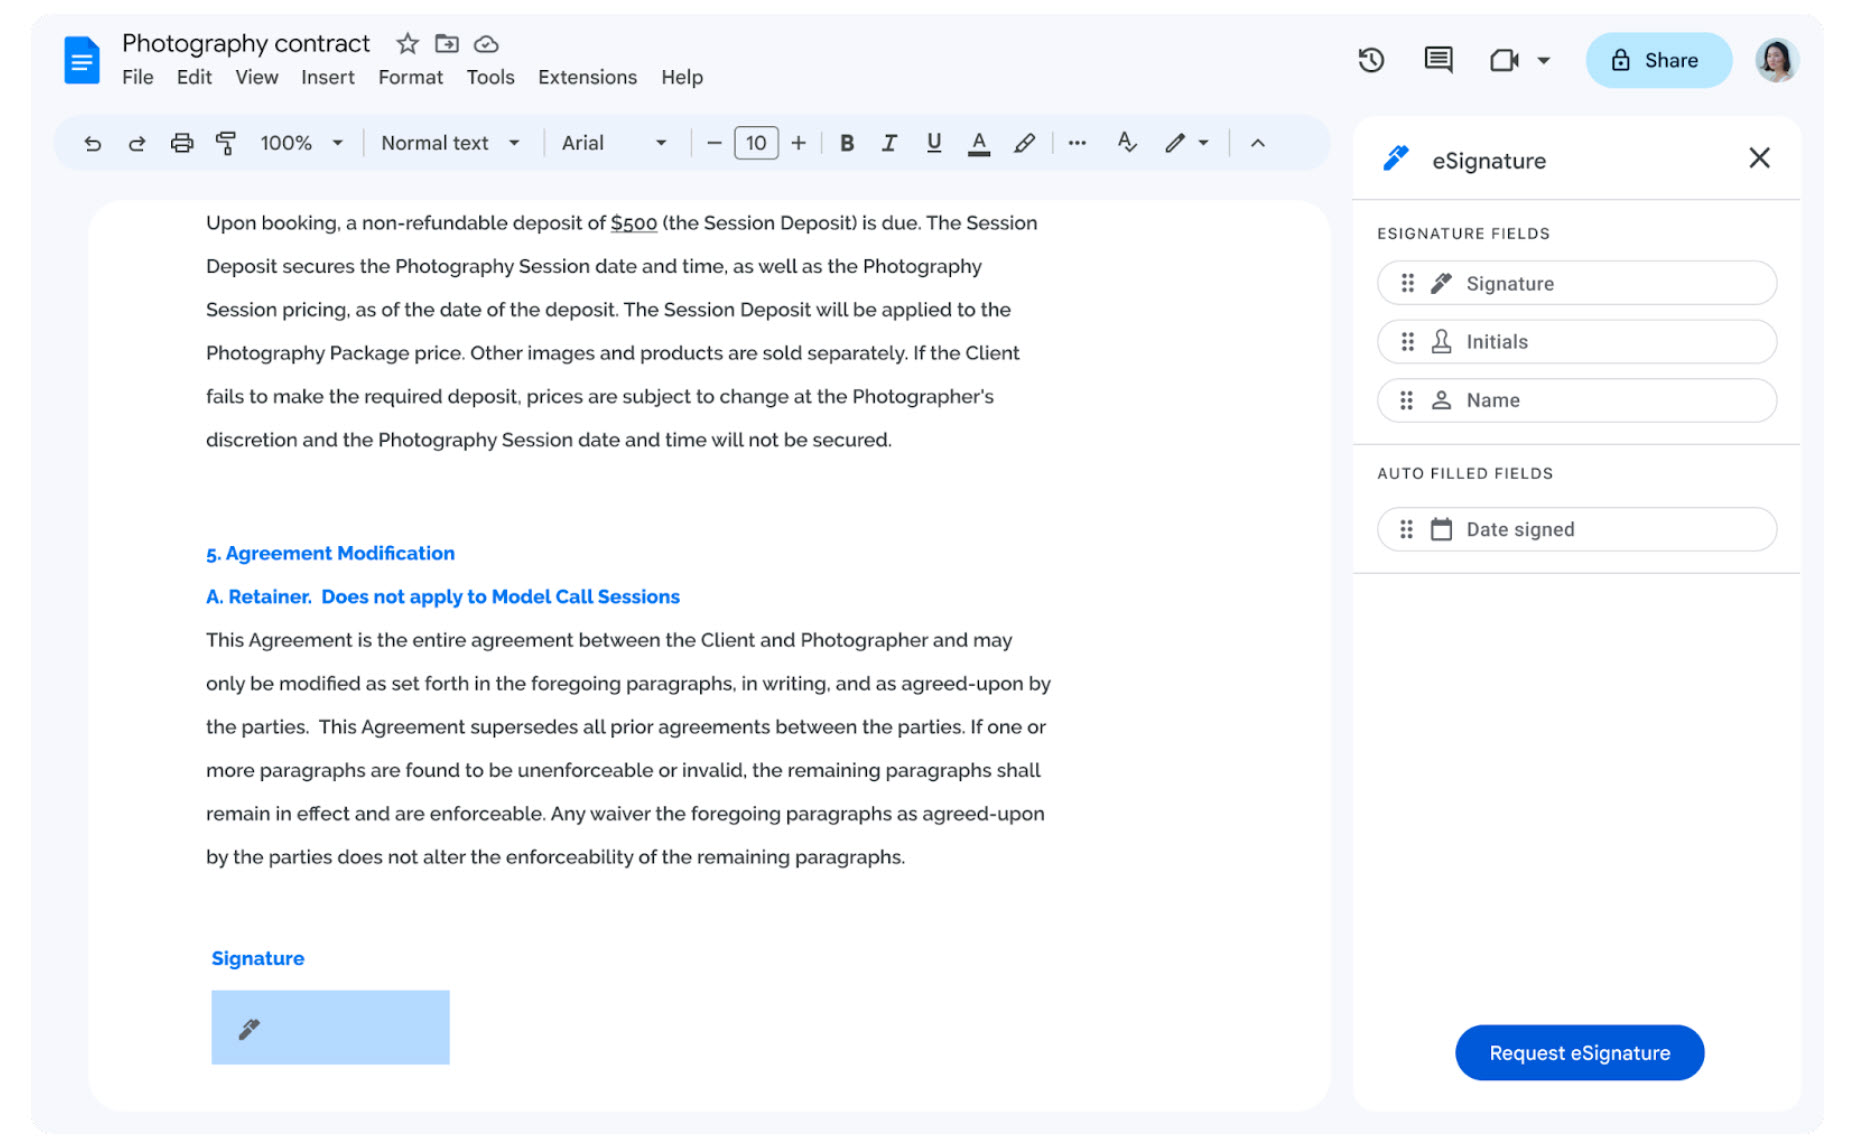Open the text color picker
This screenshot has width=1865, height=1140.
click(978, 143)
